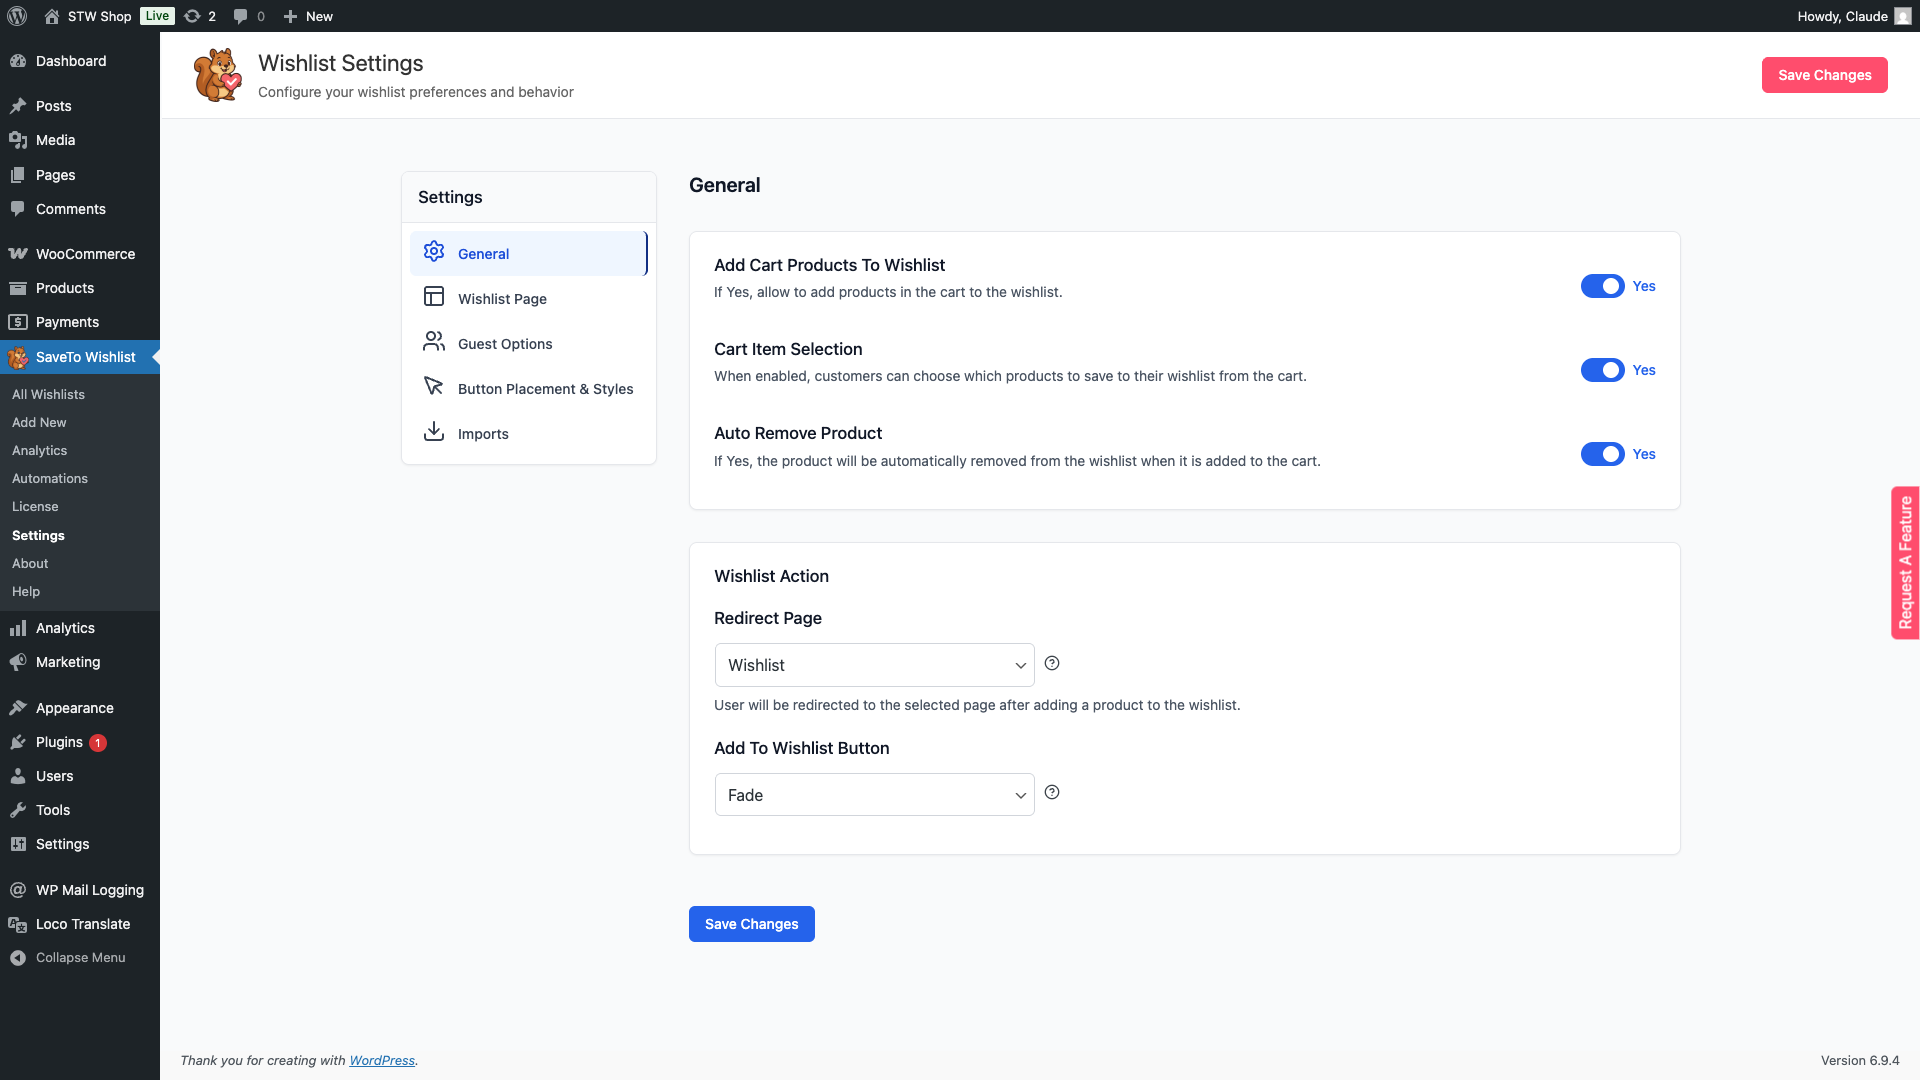Toggle Auto Remove Product switch

point(1602,454)
